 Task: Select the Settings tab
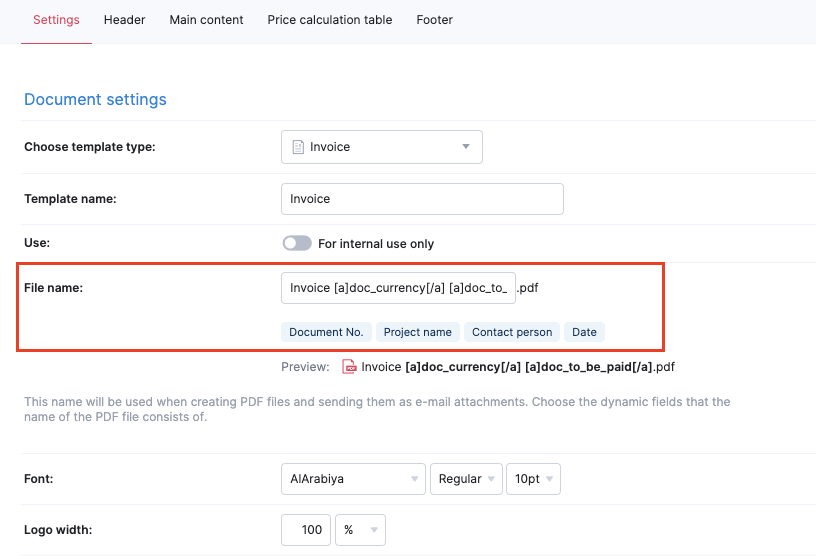56,20
